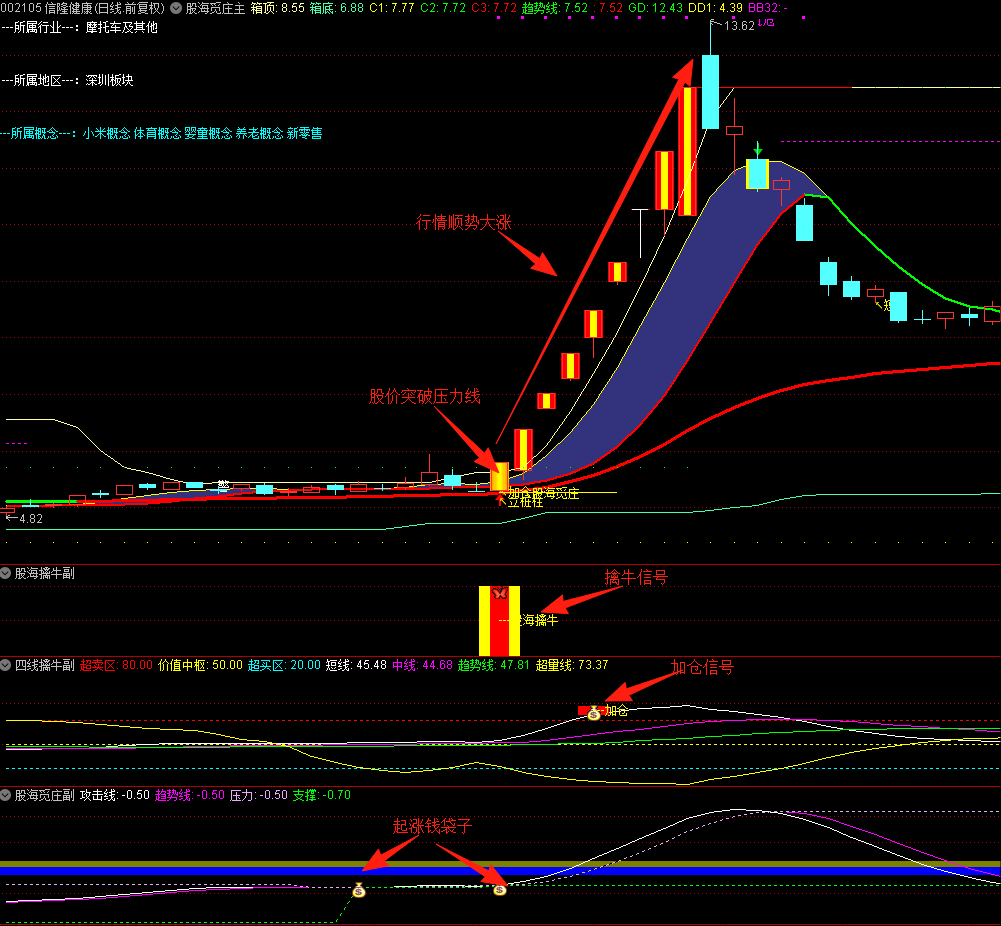
Task: Click the golden breakout candle at 立桩柱
Action: 499,476
